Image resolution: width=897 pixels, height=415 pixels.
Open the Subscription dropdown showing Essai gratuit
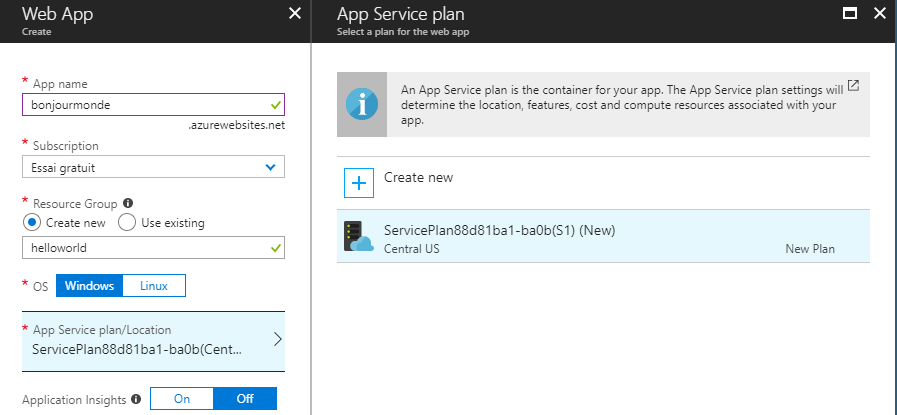152,167
